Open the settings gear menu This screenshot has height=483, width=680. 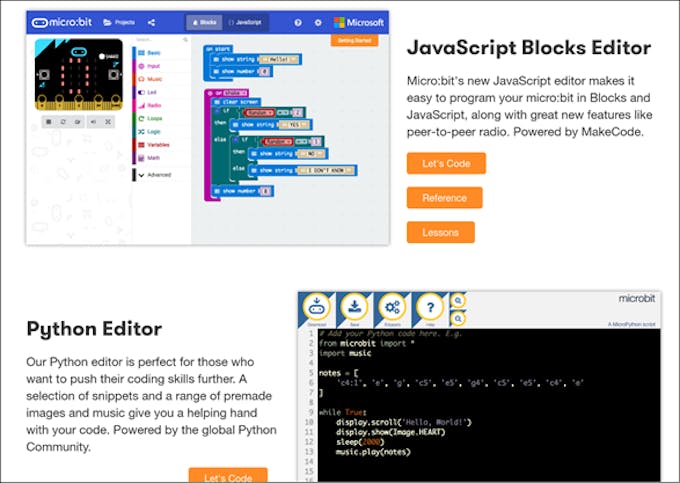pyautogui.click(x=318, y=23)
